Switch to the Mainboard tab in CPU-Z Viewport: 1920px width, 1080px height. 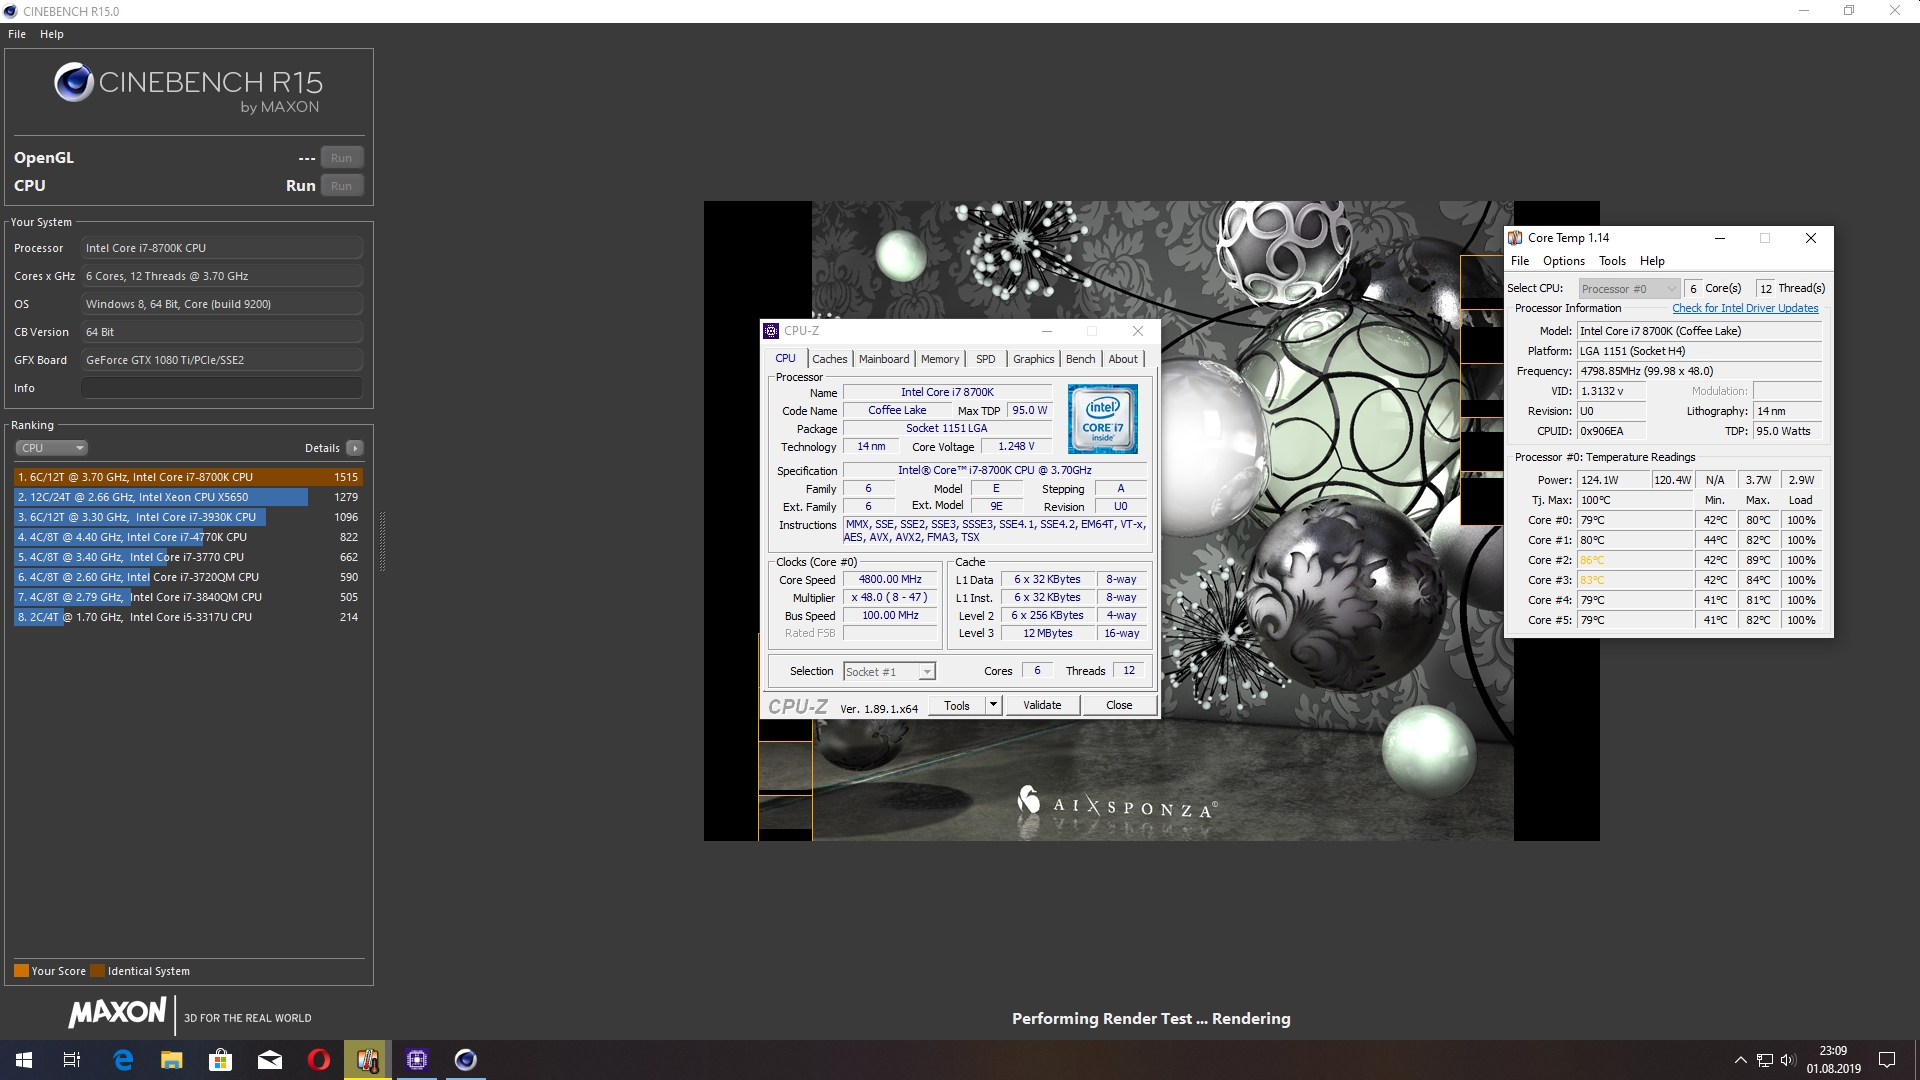point(884,359)
